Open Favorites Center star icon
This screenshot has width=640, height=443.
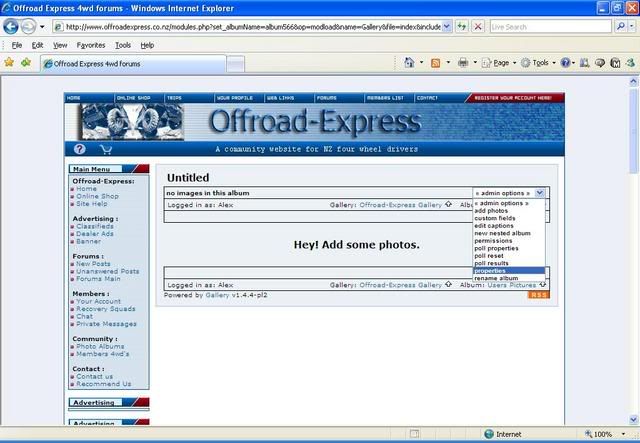(9, 62)
